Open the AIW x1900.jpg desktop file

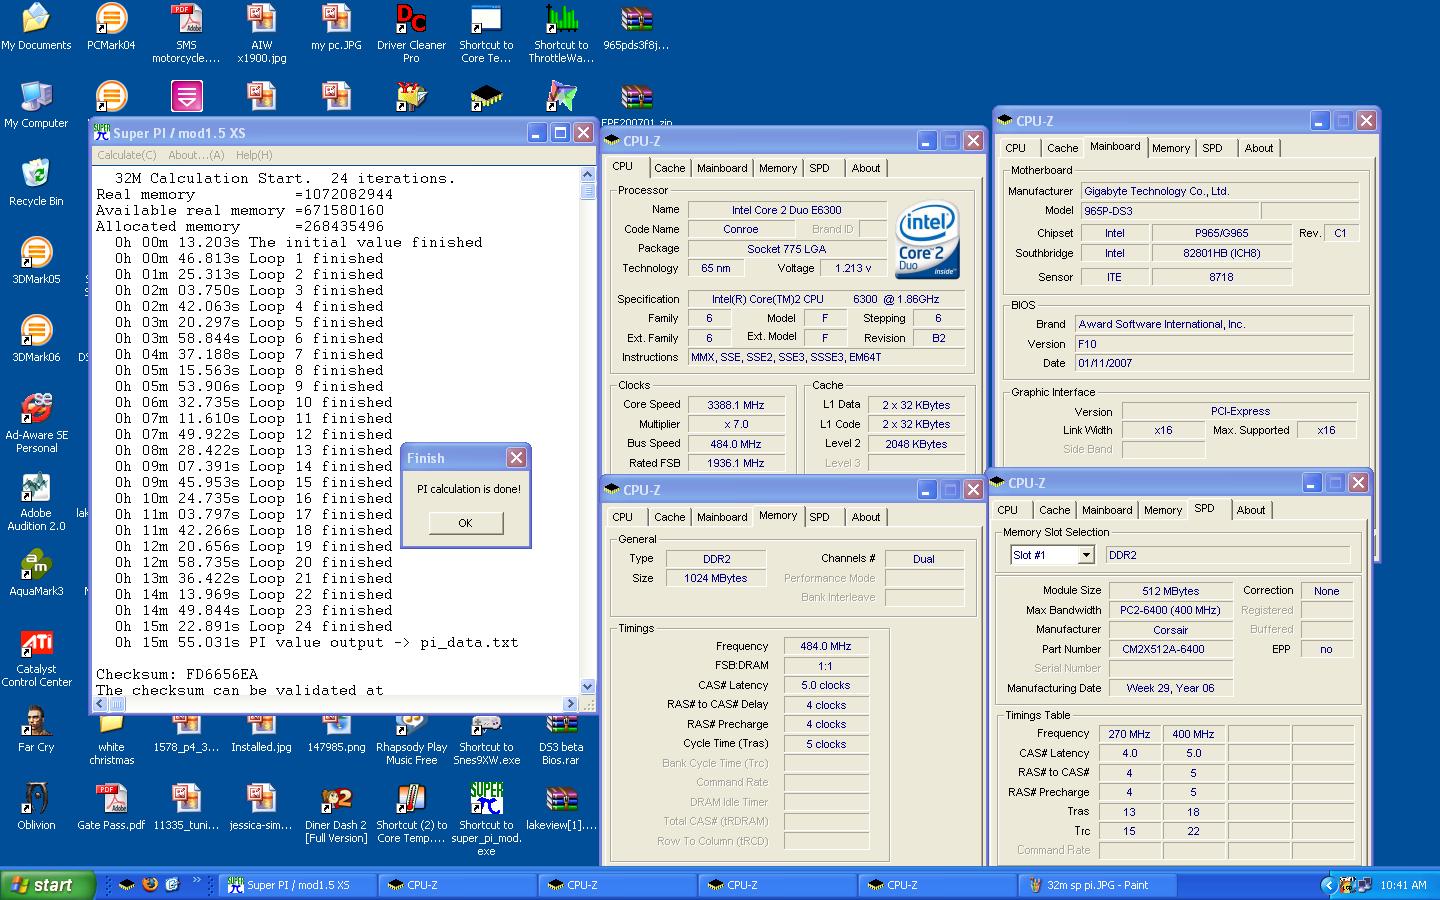(261, 33)
